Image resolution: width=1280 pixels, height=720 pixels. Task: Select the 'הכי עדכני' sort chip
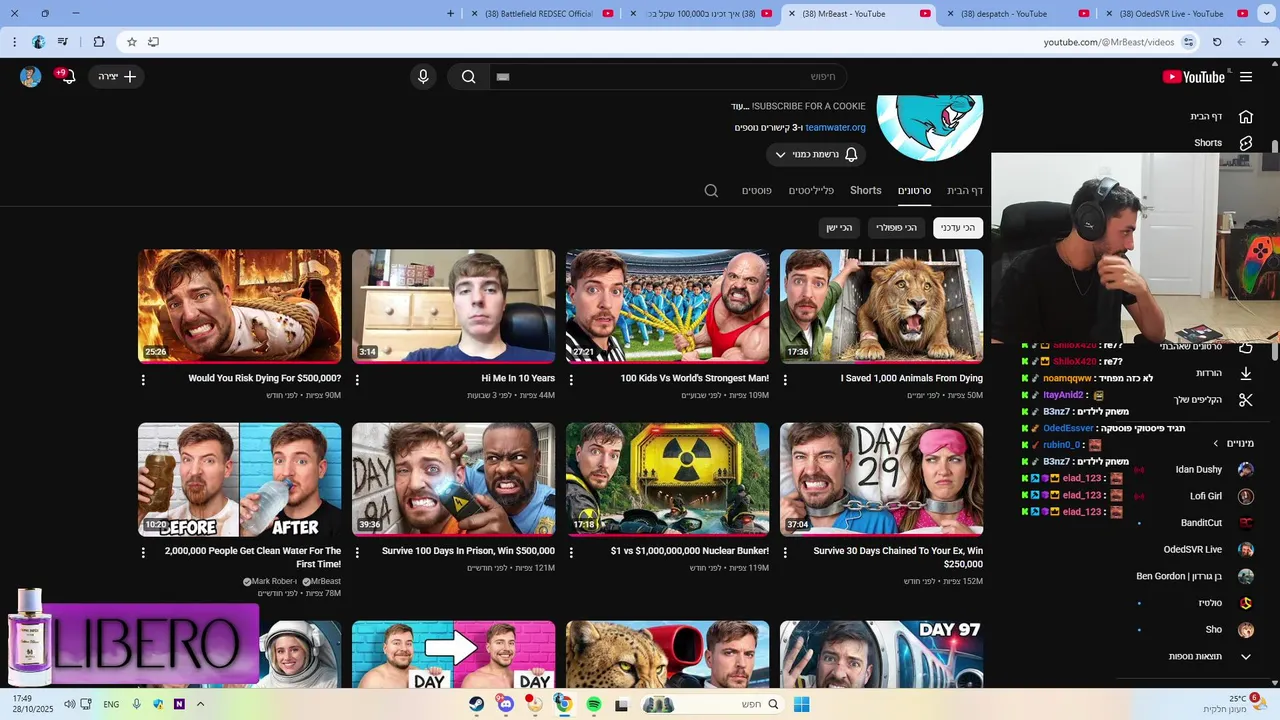pyautogui.click(x=958, y=228)
